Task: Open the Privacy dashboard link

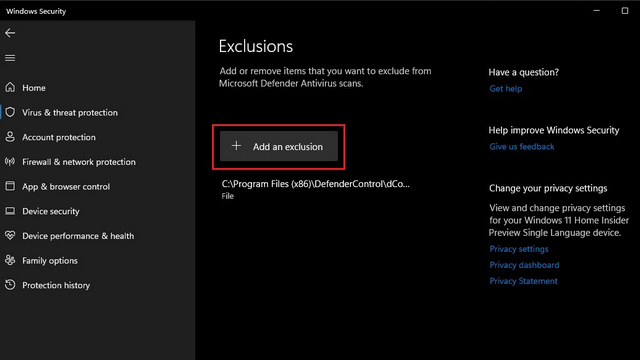Action: tap(524, 265)
